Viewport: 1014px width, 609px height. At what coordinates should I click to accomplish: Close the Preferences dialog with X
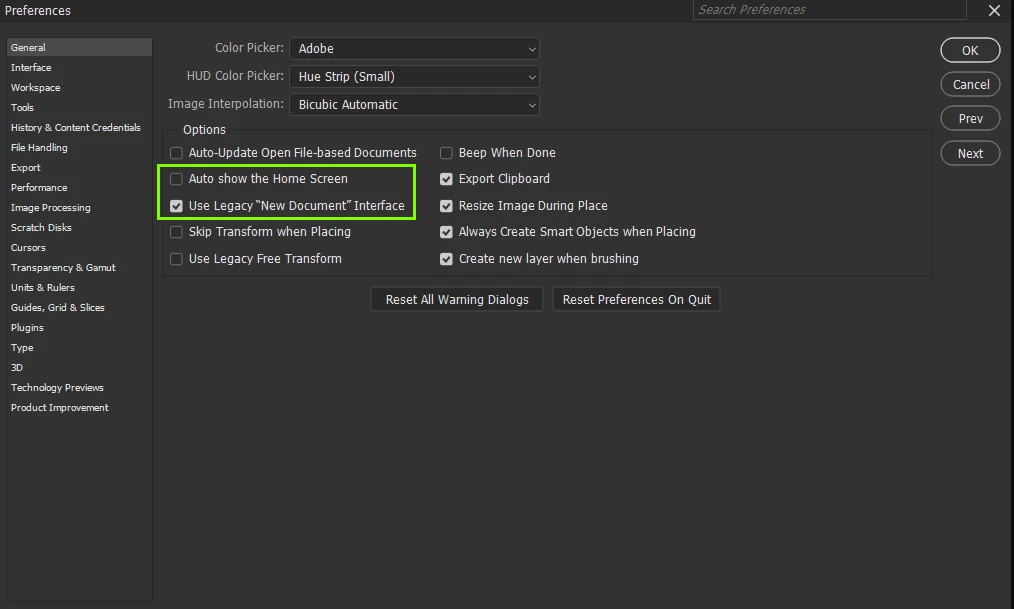coord(994,10)
